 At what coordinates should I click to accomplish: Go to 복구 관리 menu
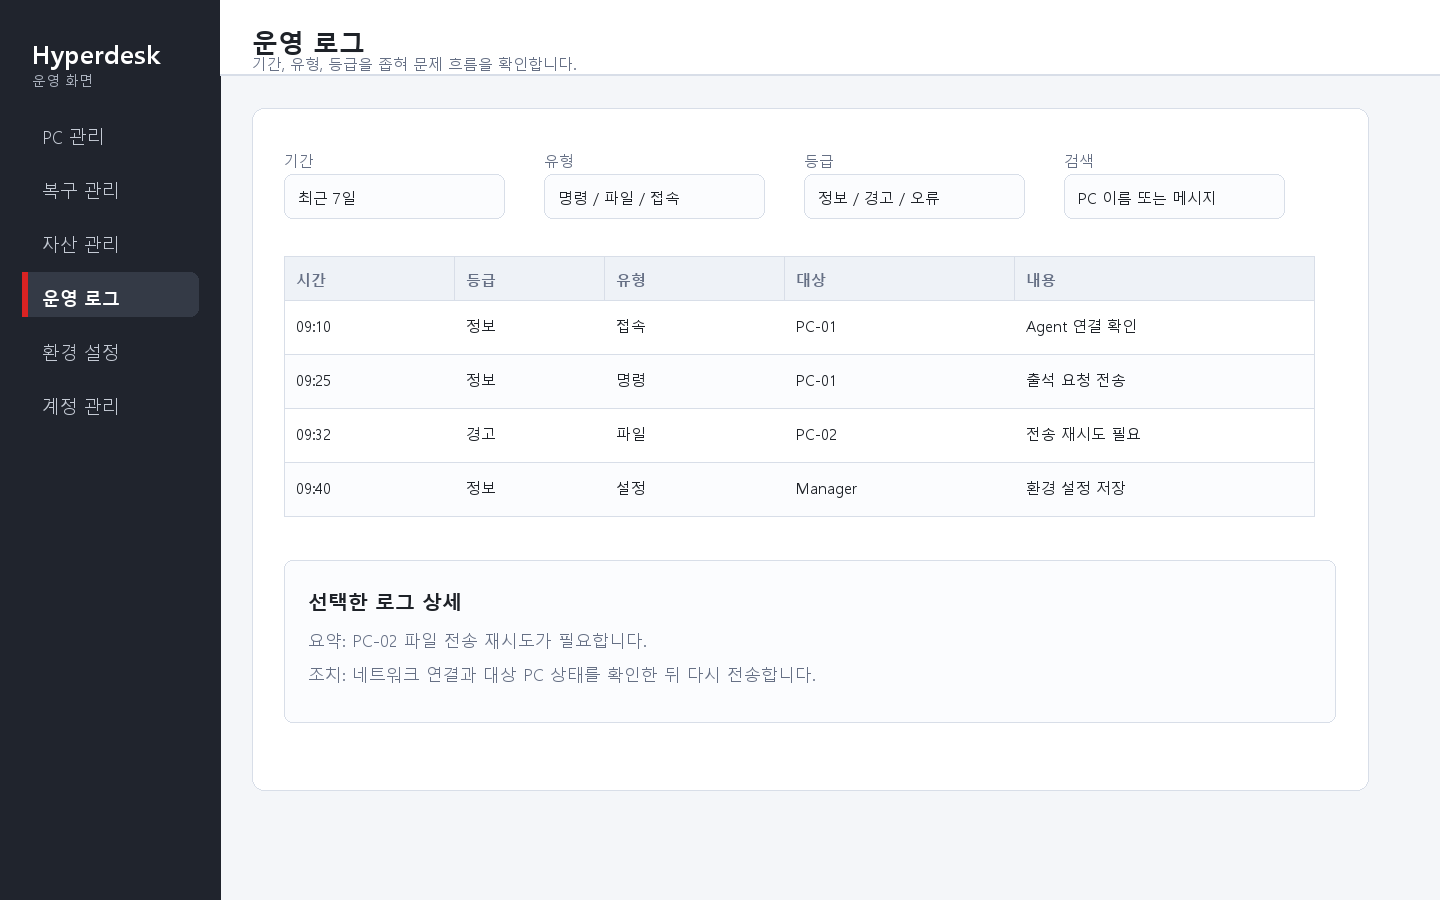point(110,191)
